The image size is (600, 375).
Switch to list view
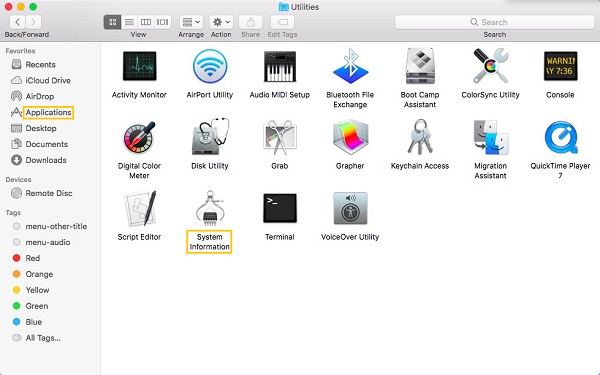point(129,22)
